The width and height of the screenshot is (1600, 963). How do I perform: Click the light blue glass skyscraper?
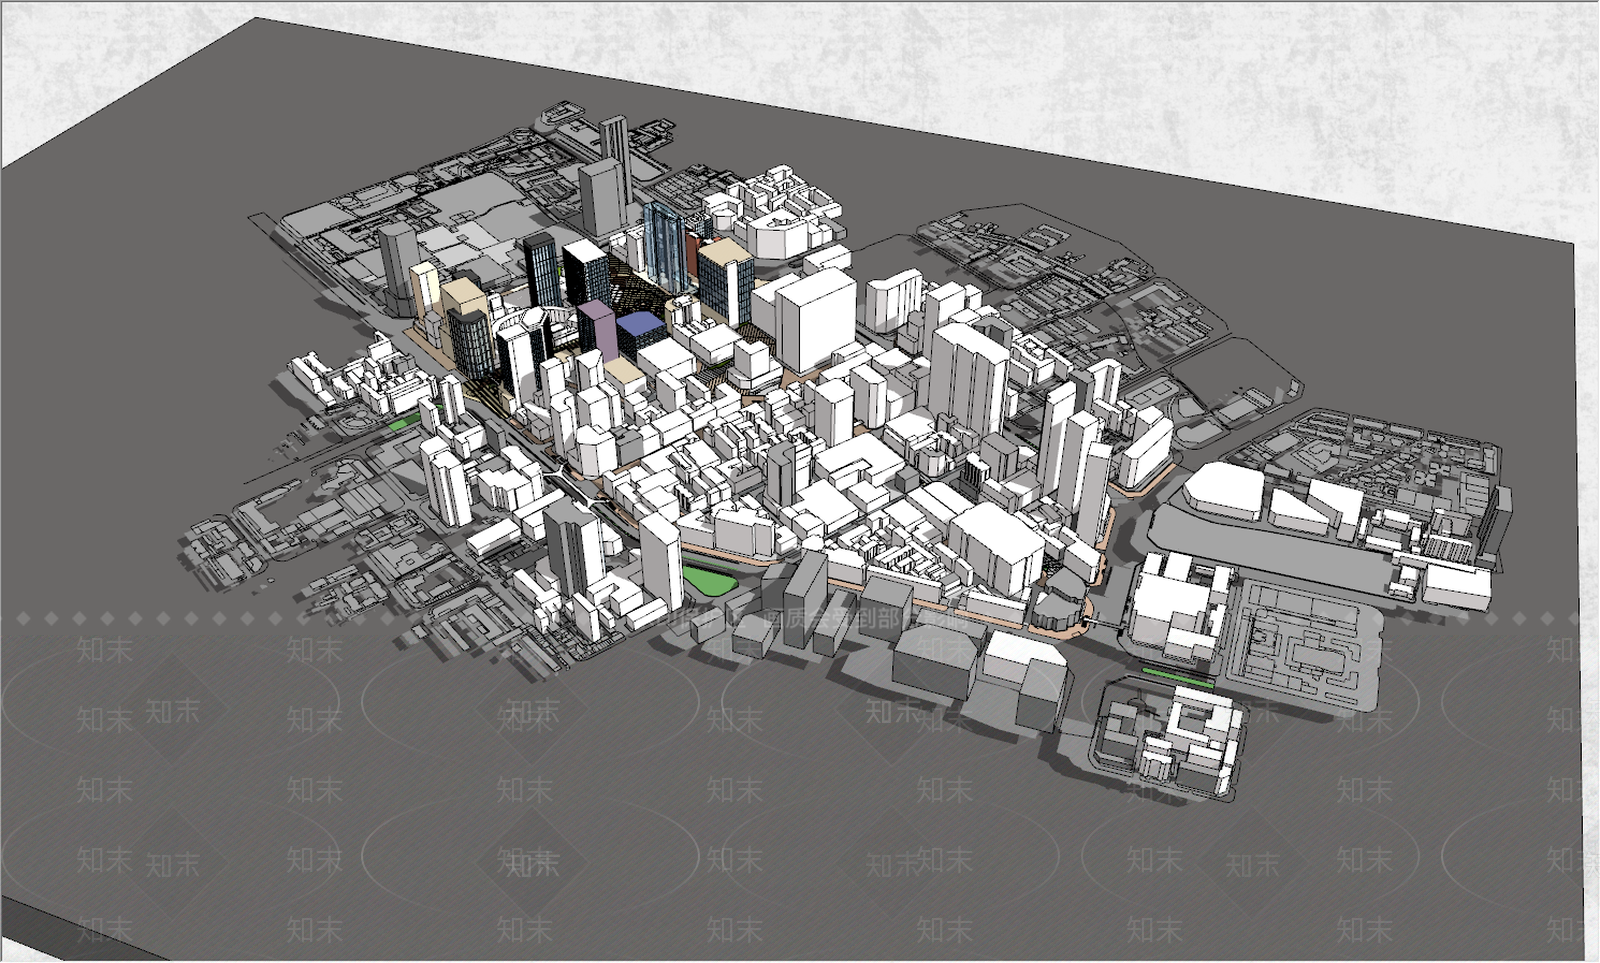[663, 245]
